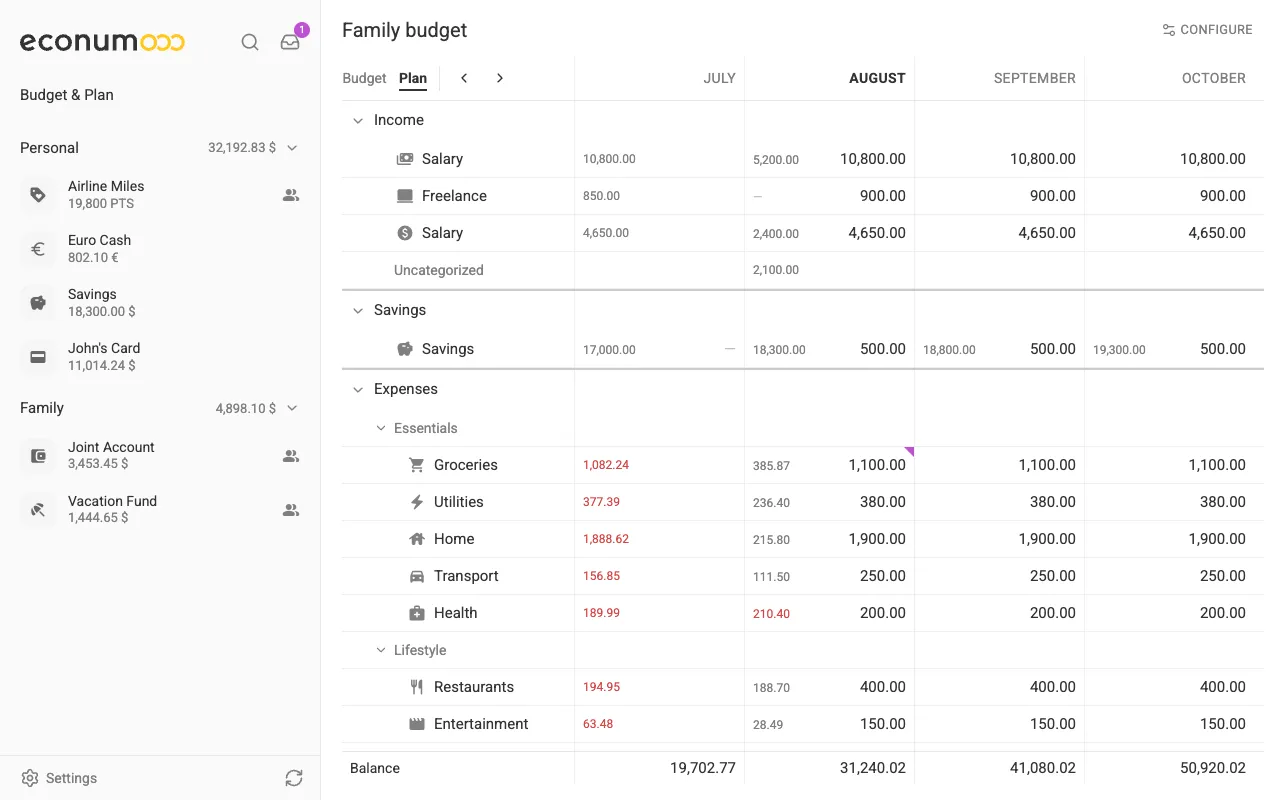Open the search icon in the sidebar
This screenshot has height=800, width=1280.
coord(250,42)
